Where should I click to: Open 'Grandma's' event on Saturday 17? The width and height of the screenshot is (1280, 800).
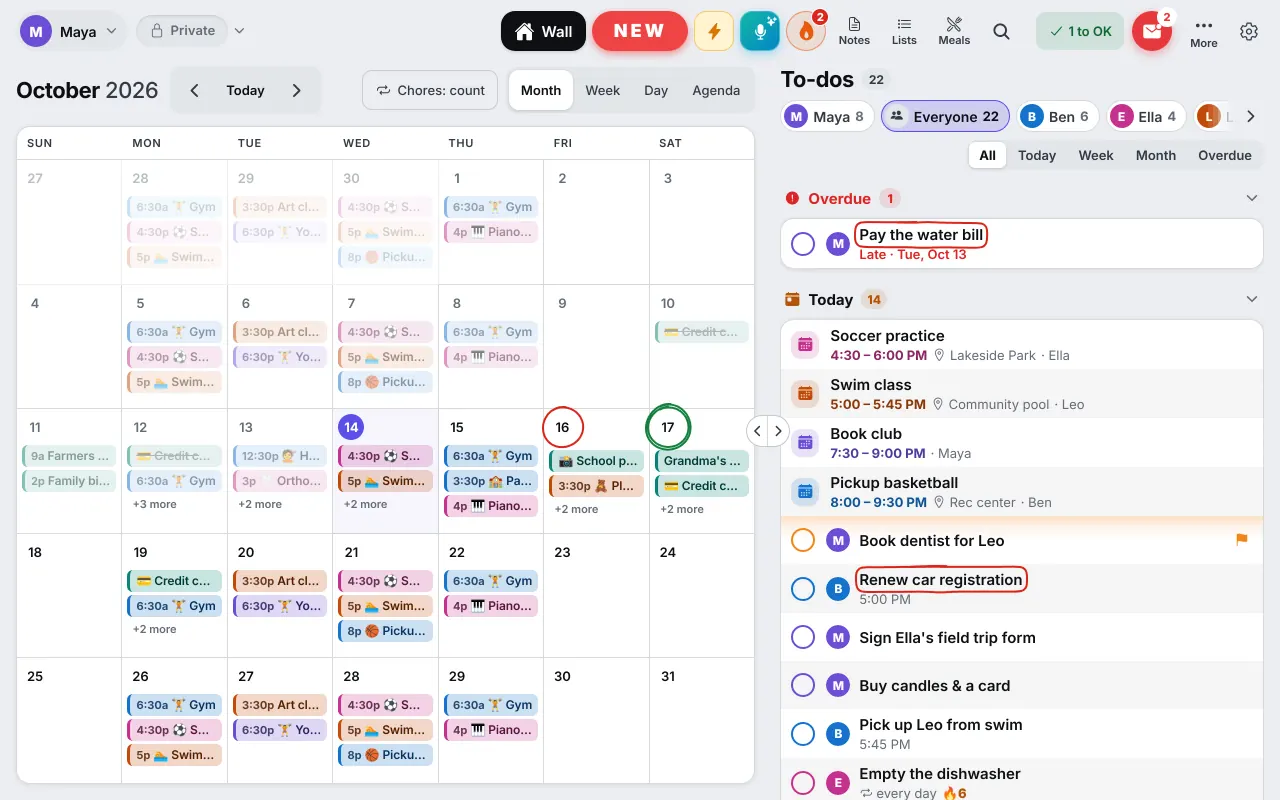click(701, 461)
